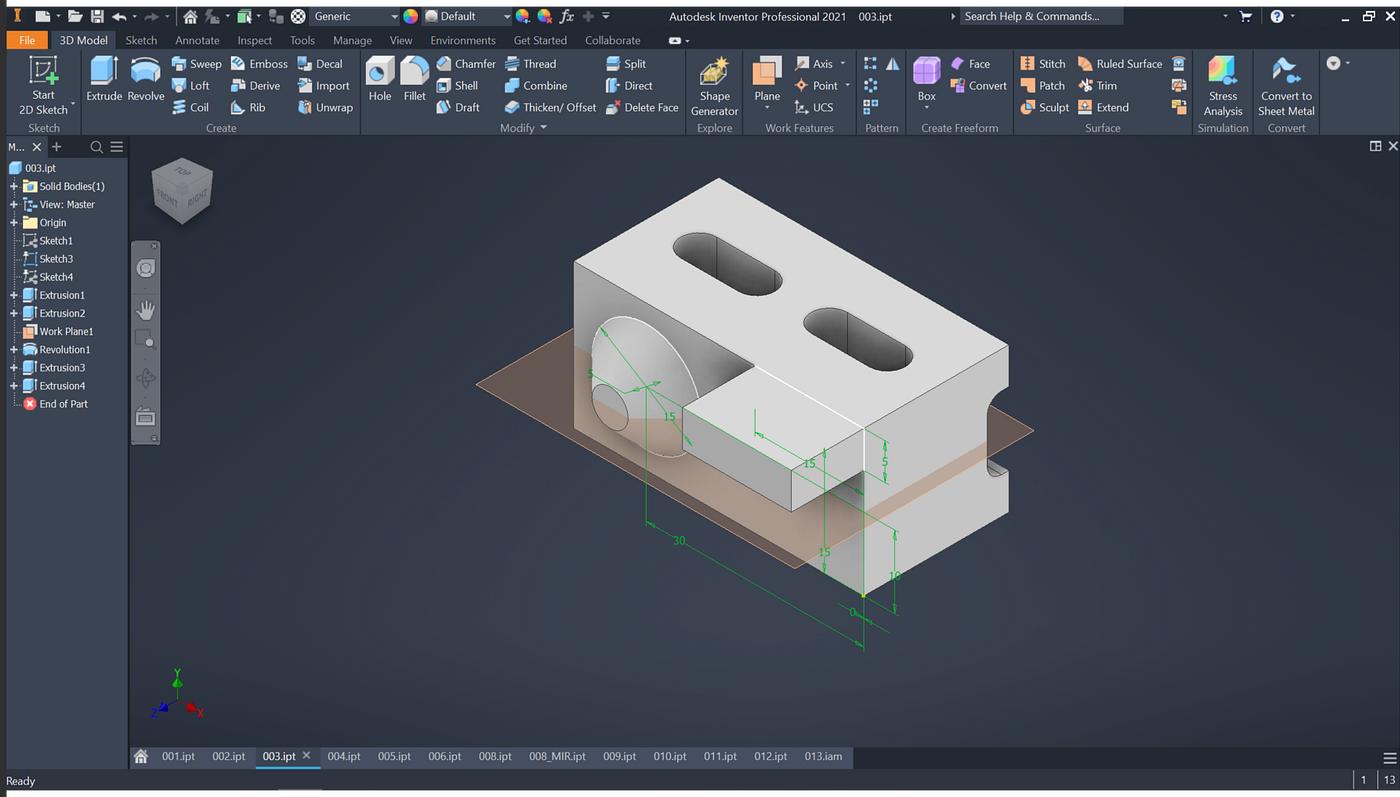Launch Stress Analysis simulation
The height and width of the screenshot is (797, 1400).
click(1223, 87)
